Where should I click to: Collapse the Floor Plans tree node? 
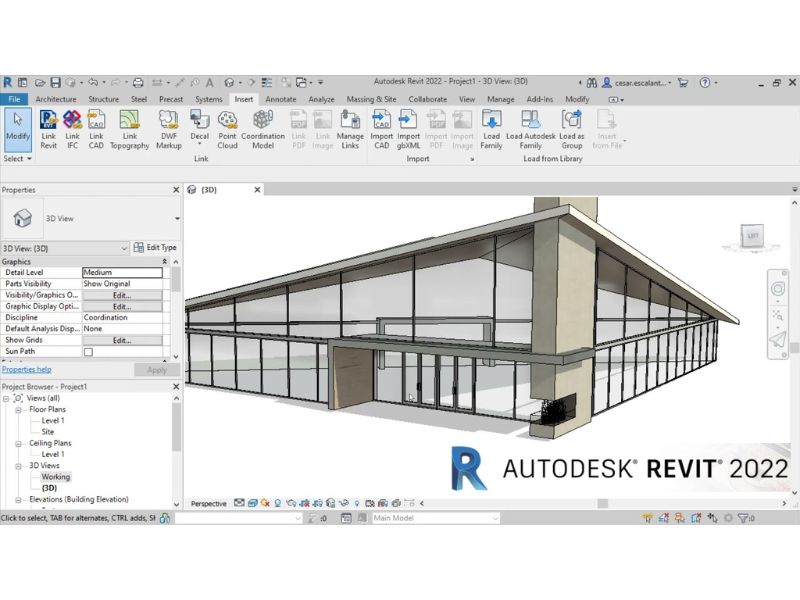click(x=19, y=409)
